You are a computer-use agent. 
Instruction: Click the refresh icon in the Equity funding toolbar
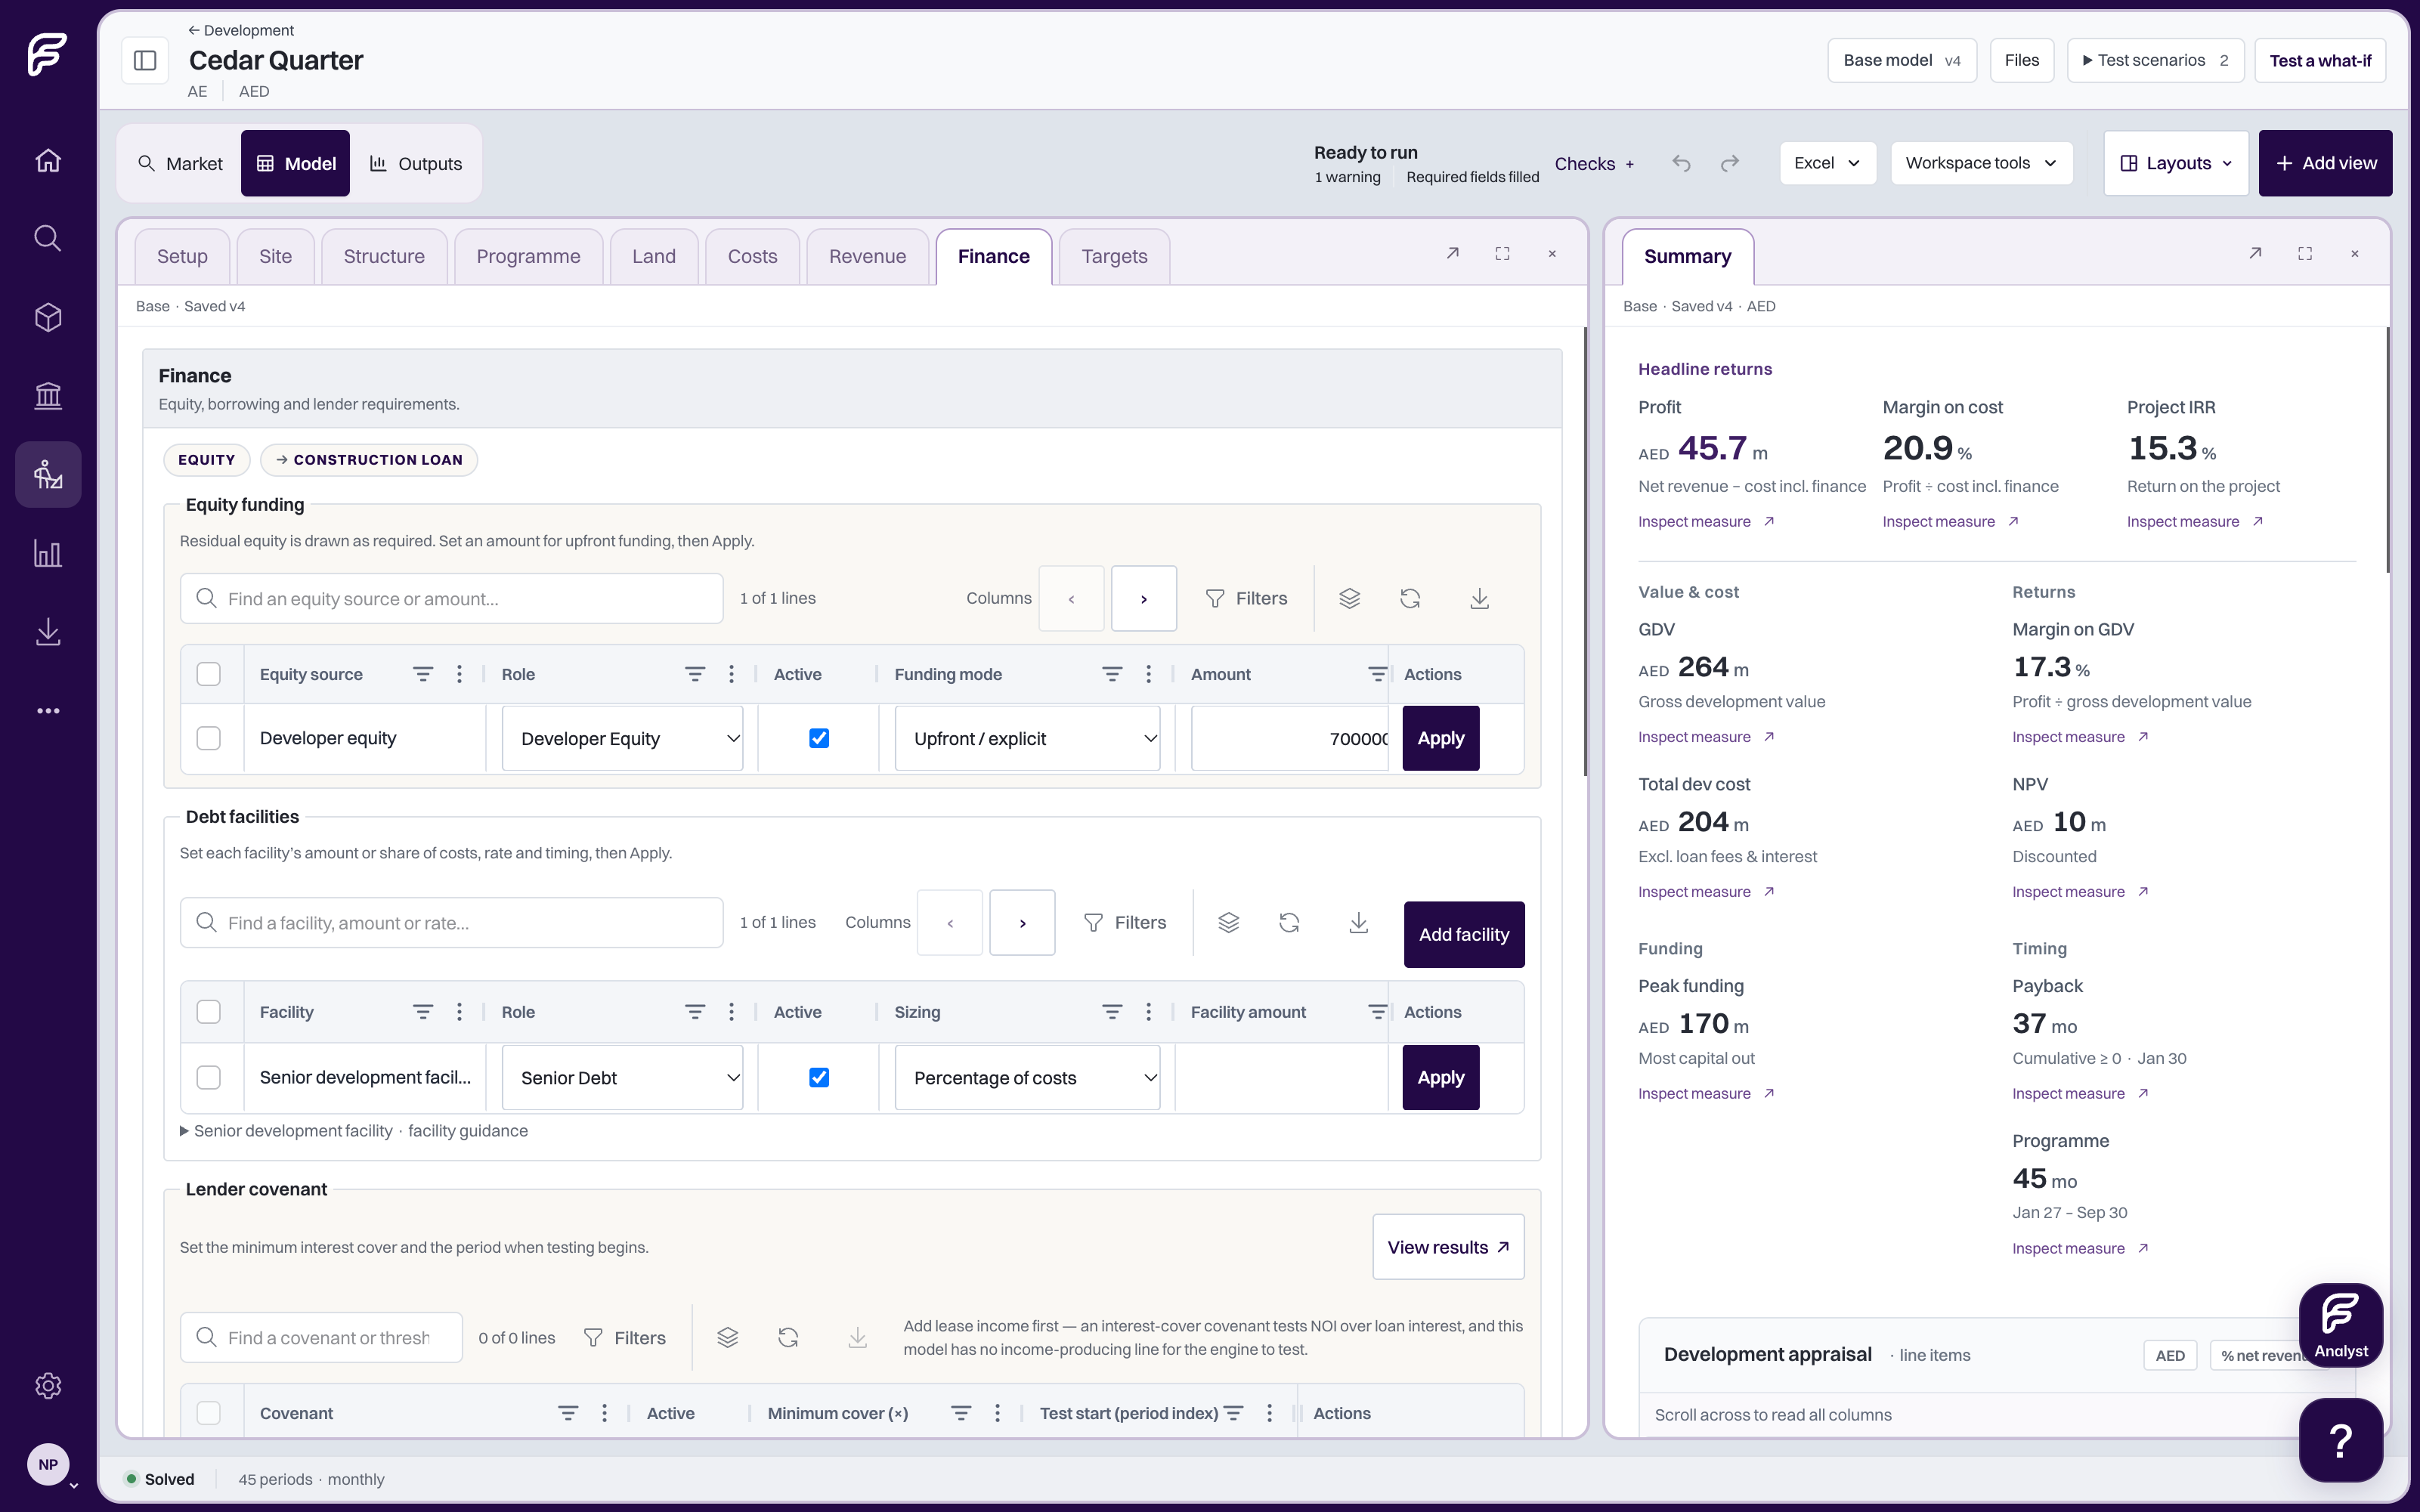(1410, 598)
